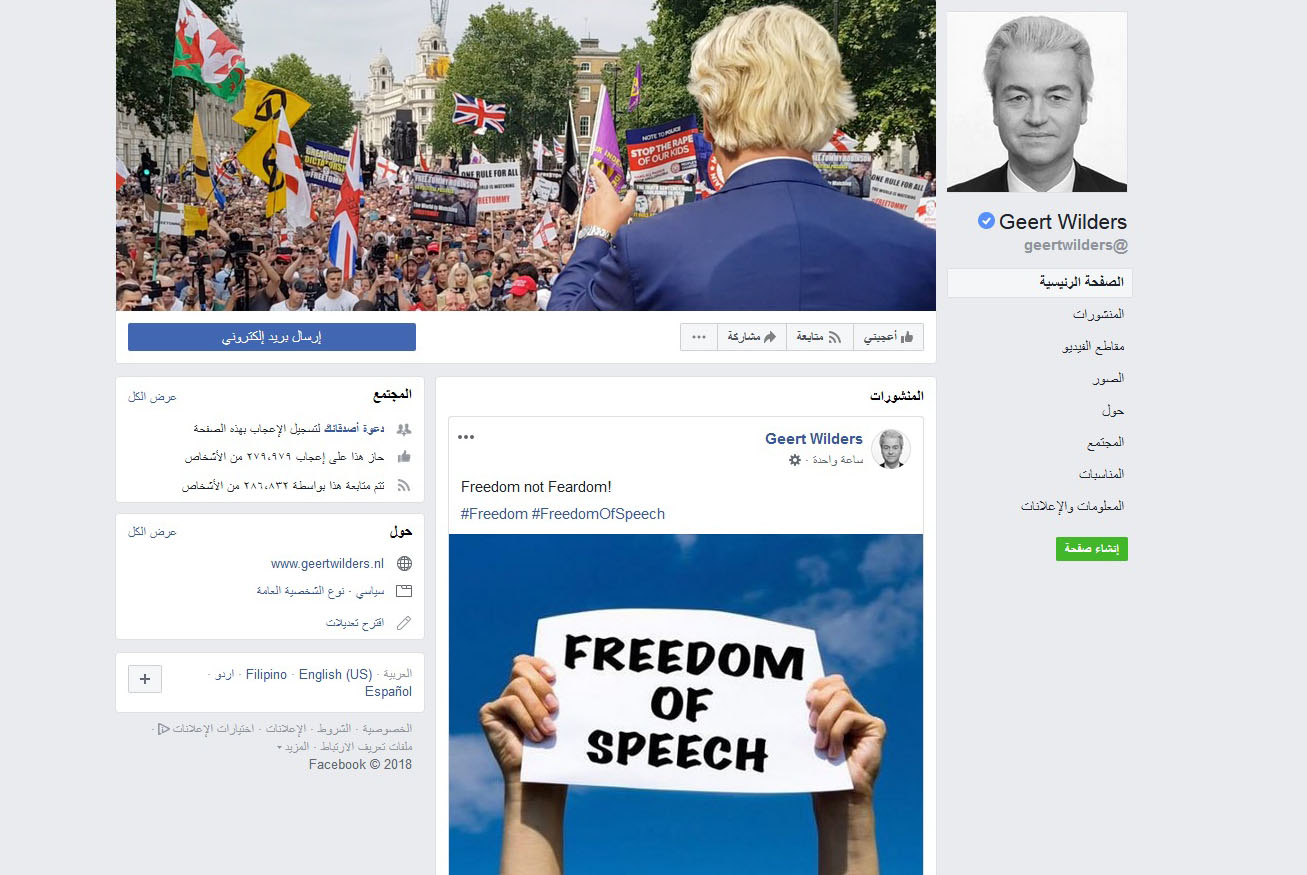Click the pencil suggest-edits icon
This screenshot has height=875, width=1307.
[404, 622]
